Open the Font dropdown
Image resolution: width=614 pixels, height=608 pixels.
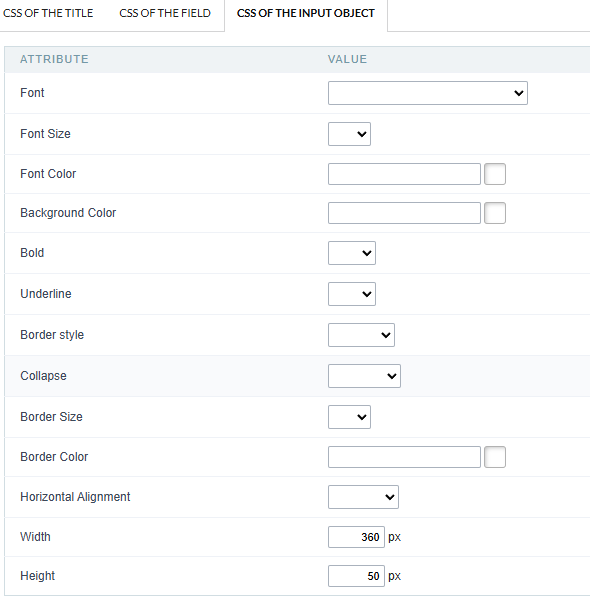[428, 93]
